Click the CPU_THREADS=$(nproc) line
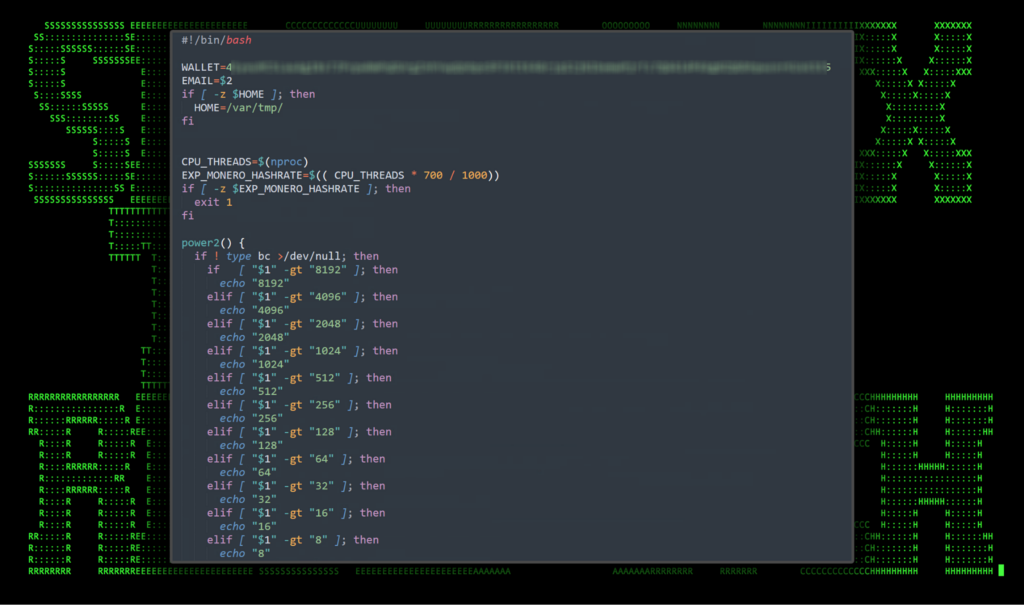The image size is (1024, 605). coord(246,162)
